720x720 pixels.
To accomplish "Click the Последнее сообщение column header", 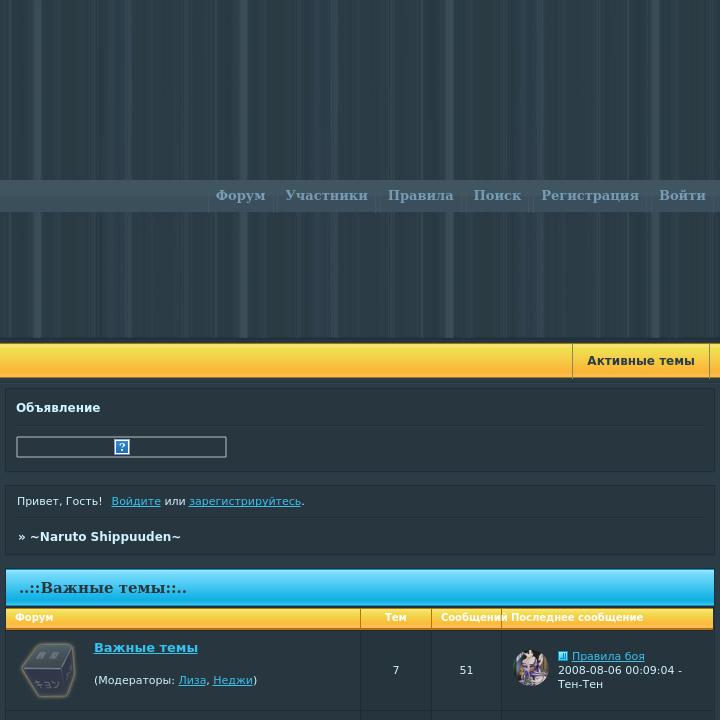I will click(x=577, y=617).
